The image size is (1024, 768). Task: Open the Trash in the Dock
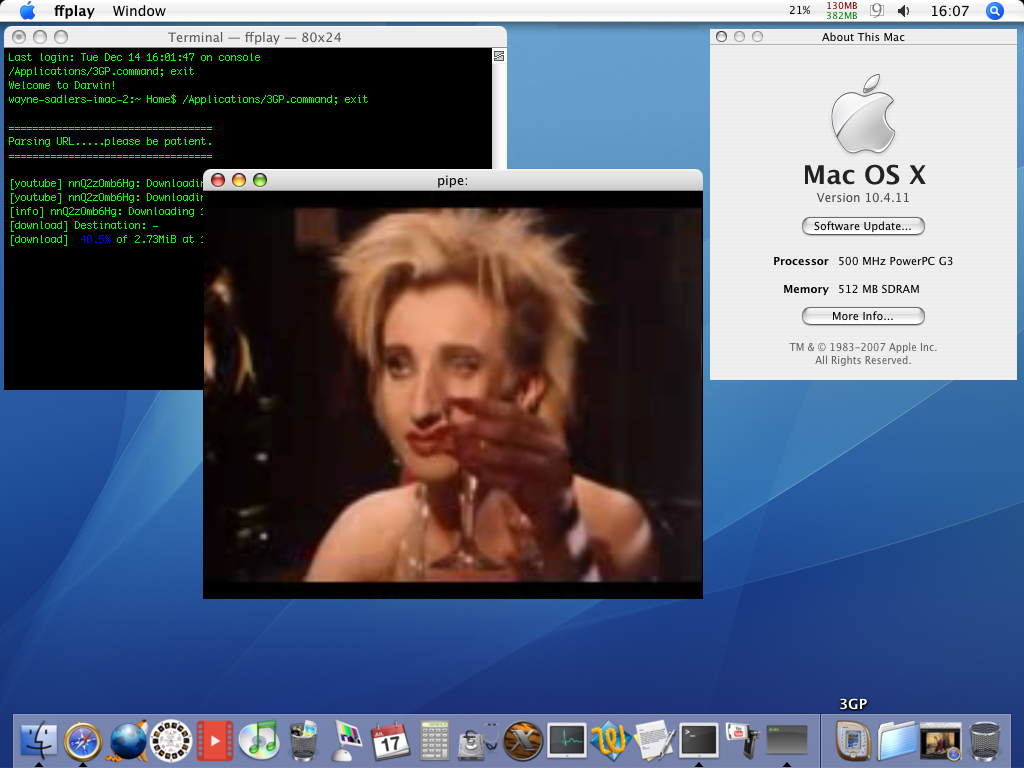pos(985,741)
